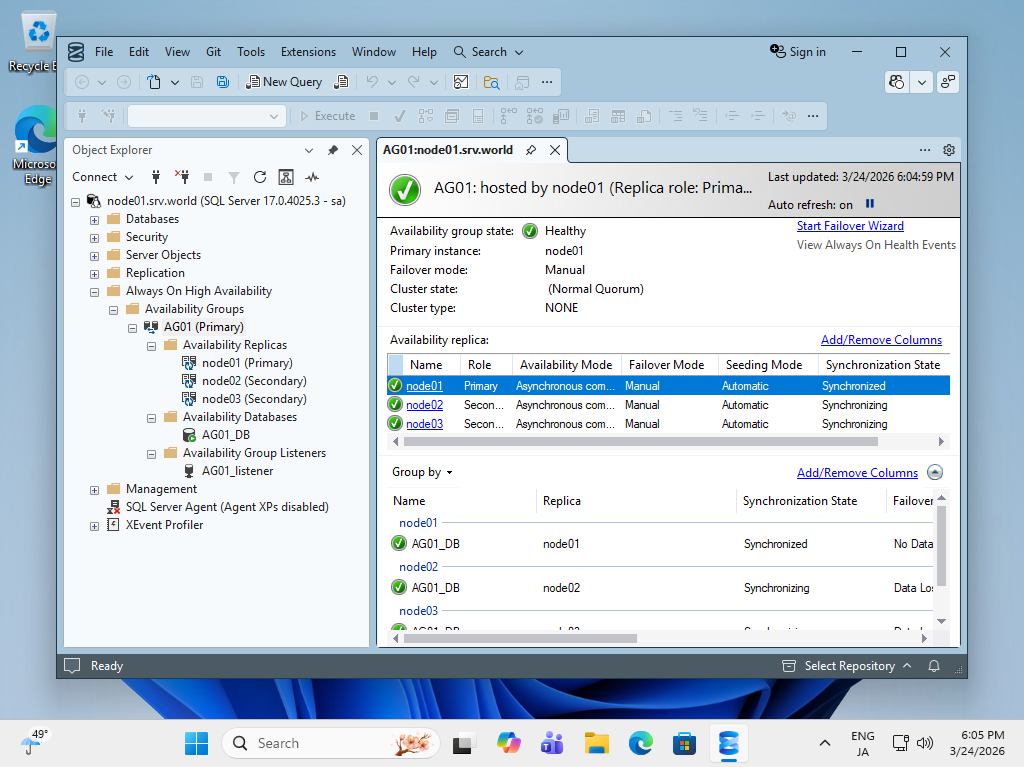Click Add/Remove Columns link for availability replica

[x=881, y=340]
